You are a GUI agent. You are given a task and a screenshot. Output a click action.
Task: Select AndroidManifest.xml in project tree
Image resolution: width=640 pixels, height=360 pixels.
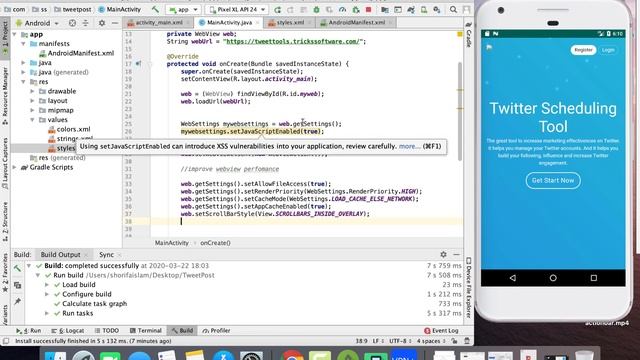(x=77, y=53)
